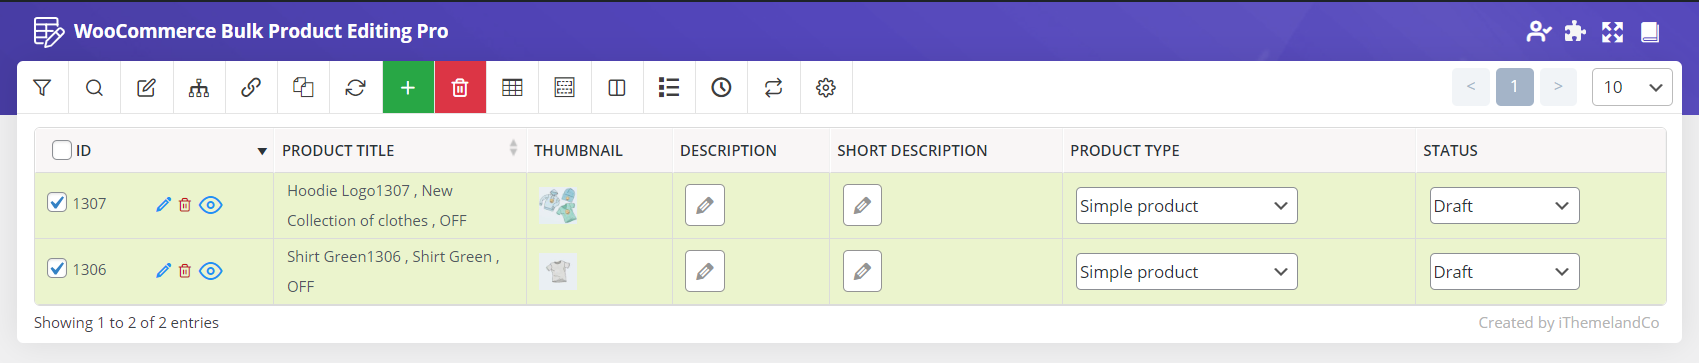Open Product Type dropdown for Hoodie Logo
This screenshot has height=363, width=1699.
1186,206
